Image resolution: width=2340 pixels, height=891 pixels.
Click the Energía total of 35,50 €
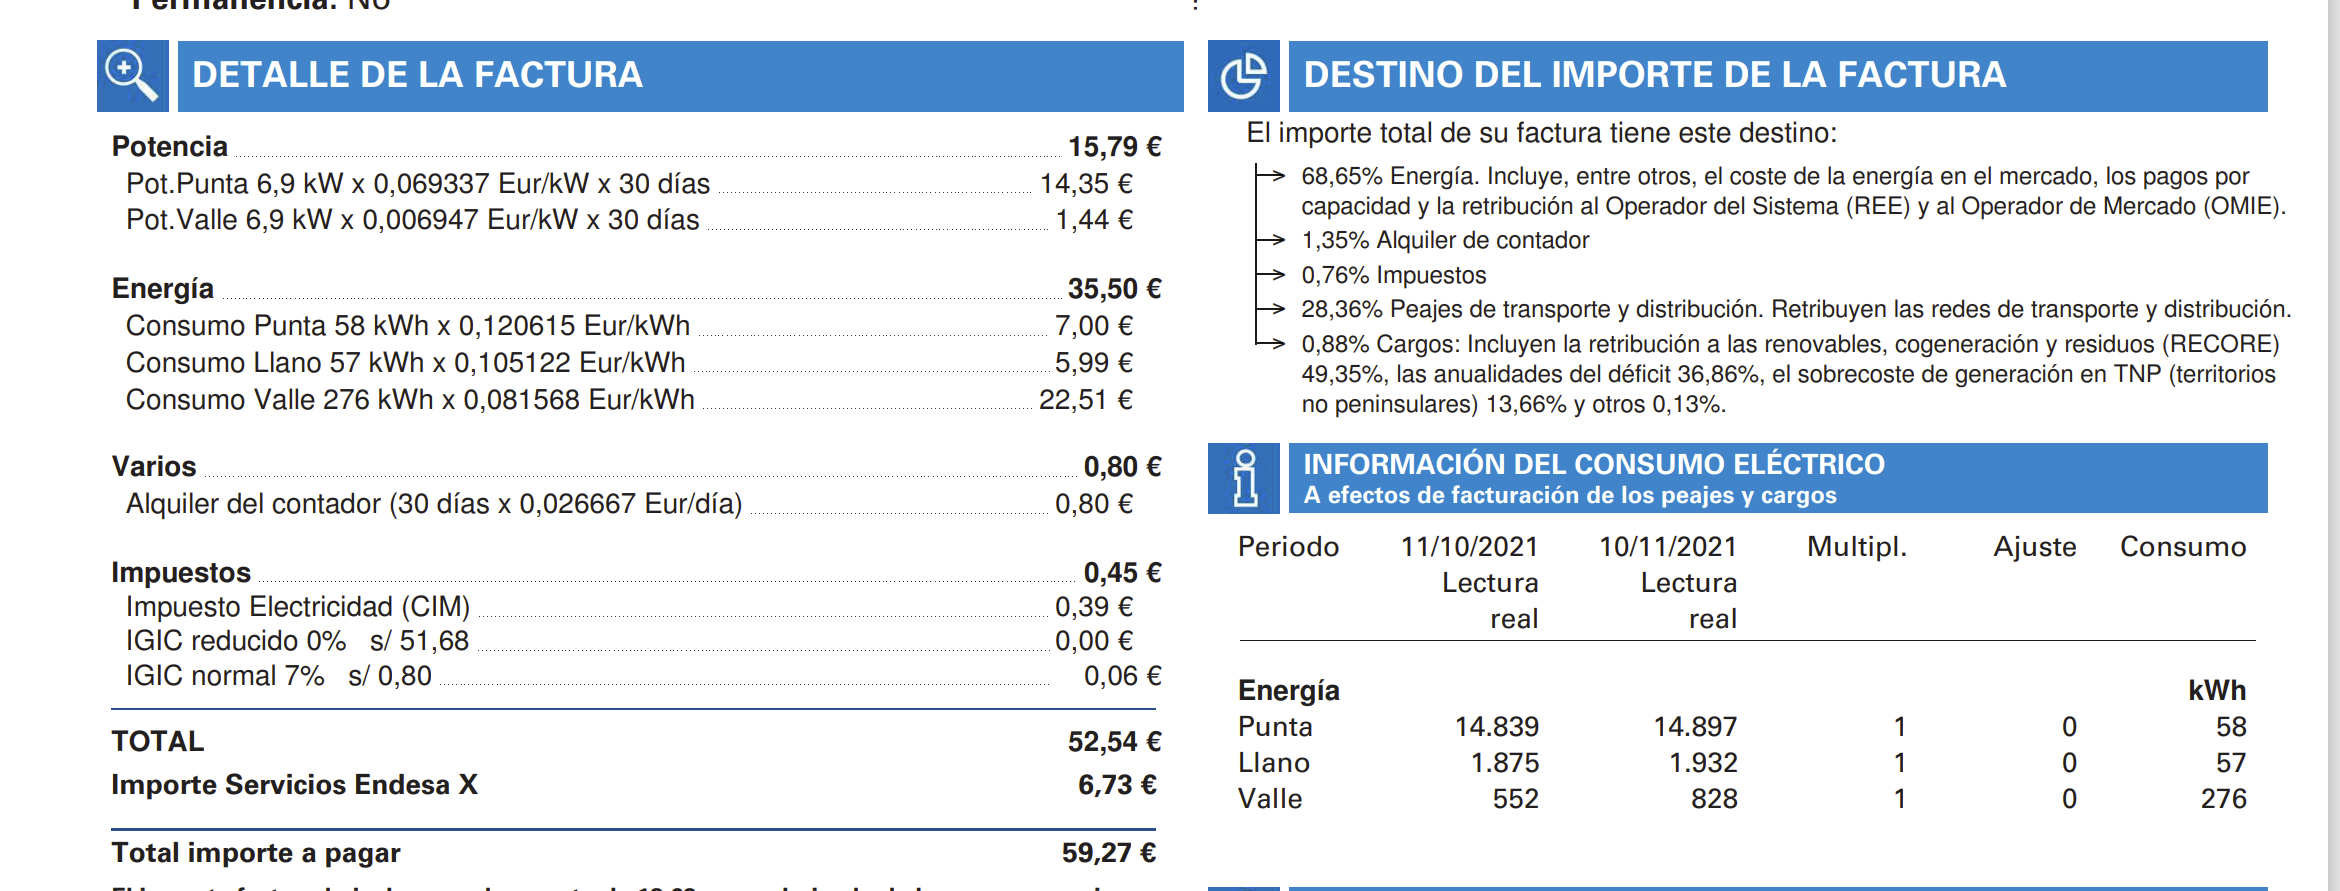point(1114,289)
